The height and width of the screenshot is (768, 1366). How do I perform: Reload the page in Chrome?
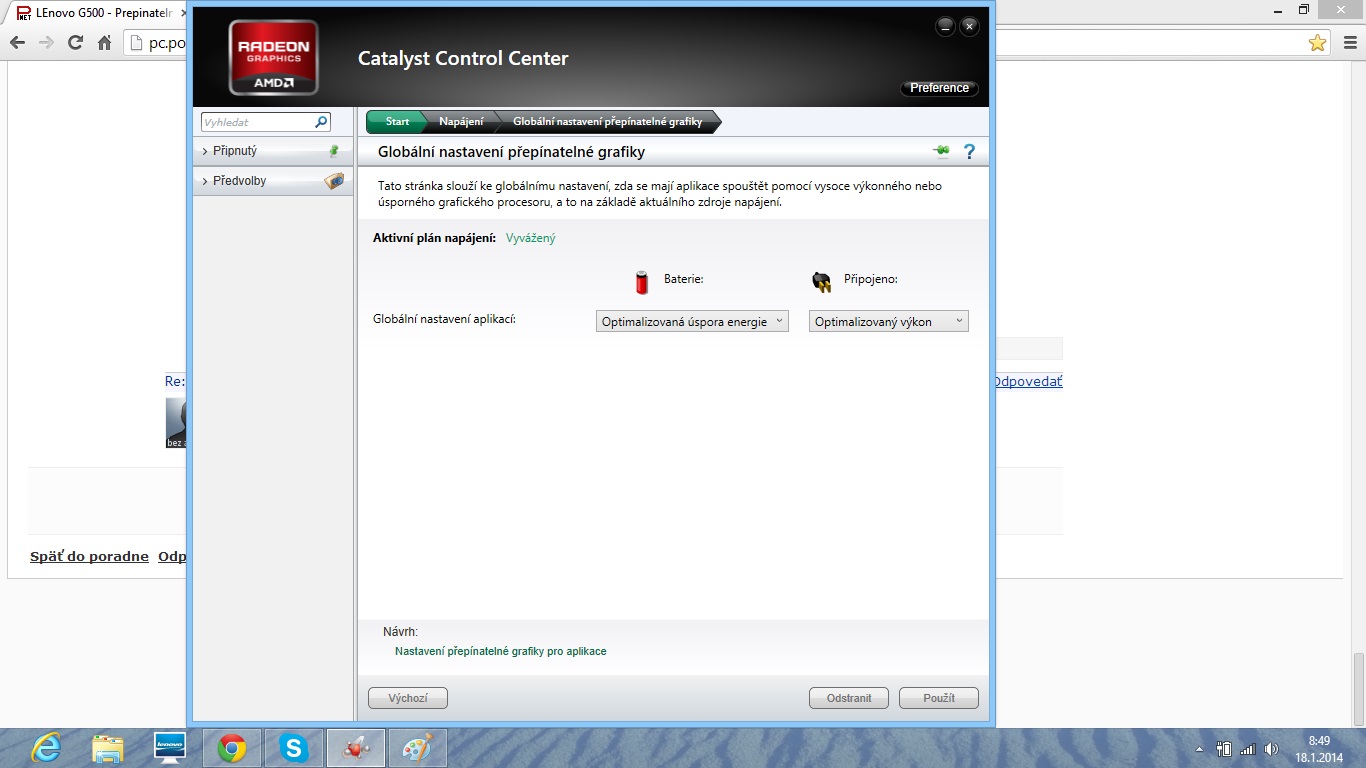click(x=75, y=42)
